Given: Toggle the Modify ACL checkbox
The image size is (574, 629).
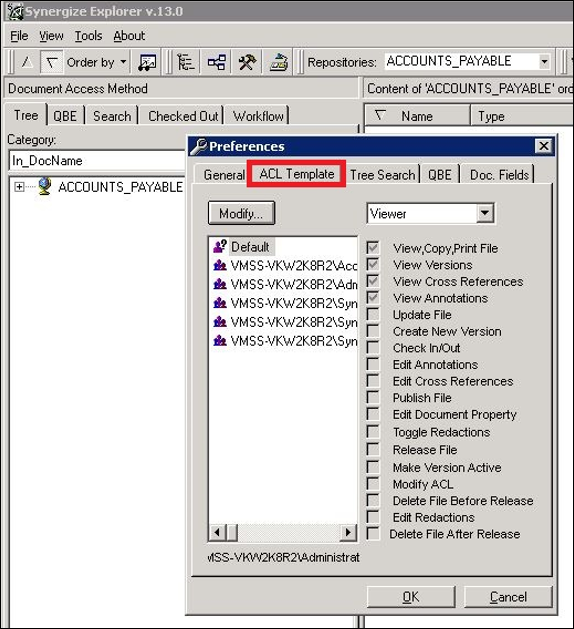Looking at the screenshot, I should 373,484.
